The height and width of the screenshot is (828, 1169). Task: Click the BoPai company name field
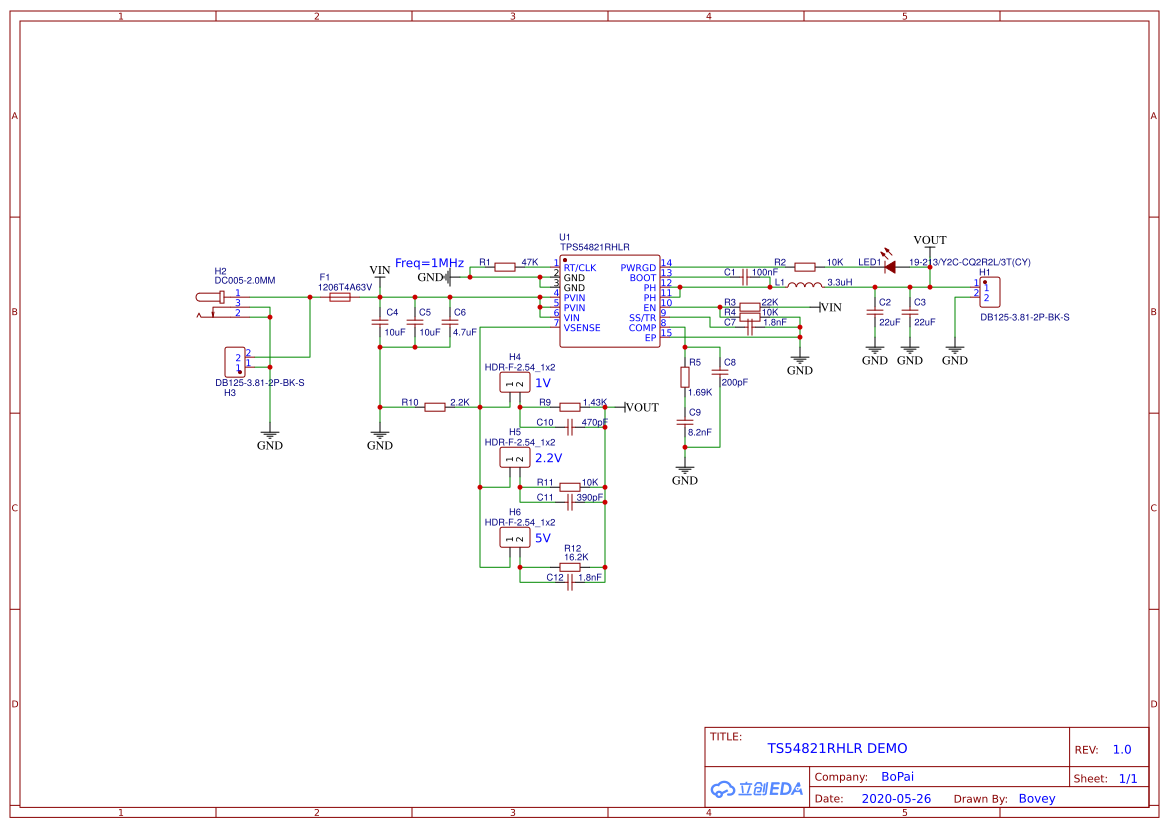coord(897,776)
